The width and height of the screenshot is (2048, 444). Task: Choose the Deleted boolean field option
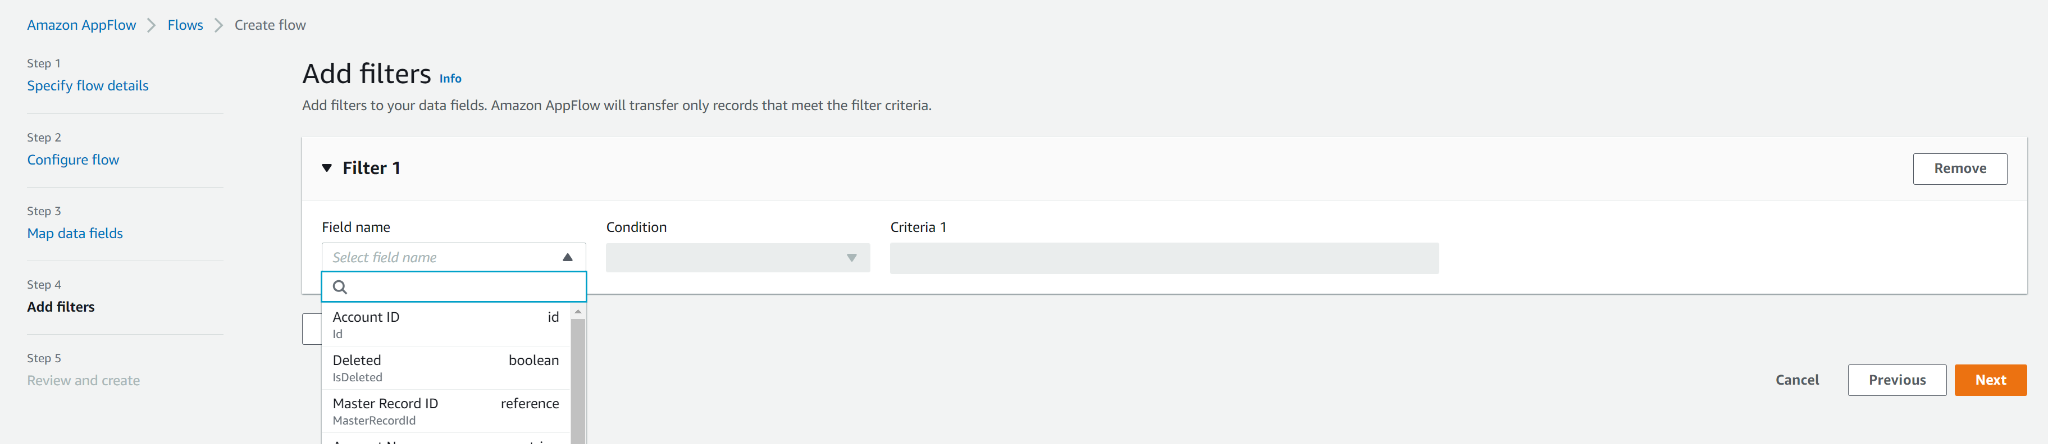[446, 368]
